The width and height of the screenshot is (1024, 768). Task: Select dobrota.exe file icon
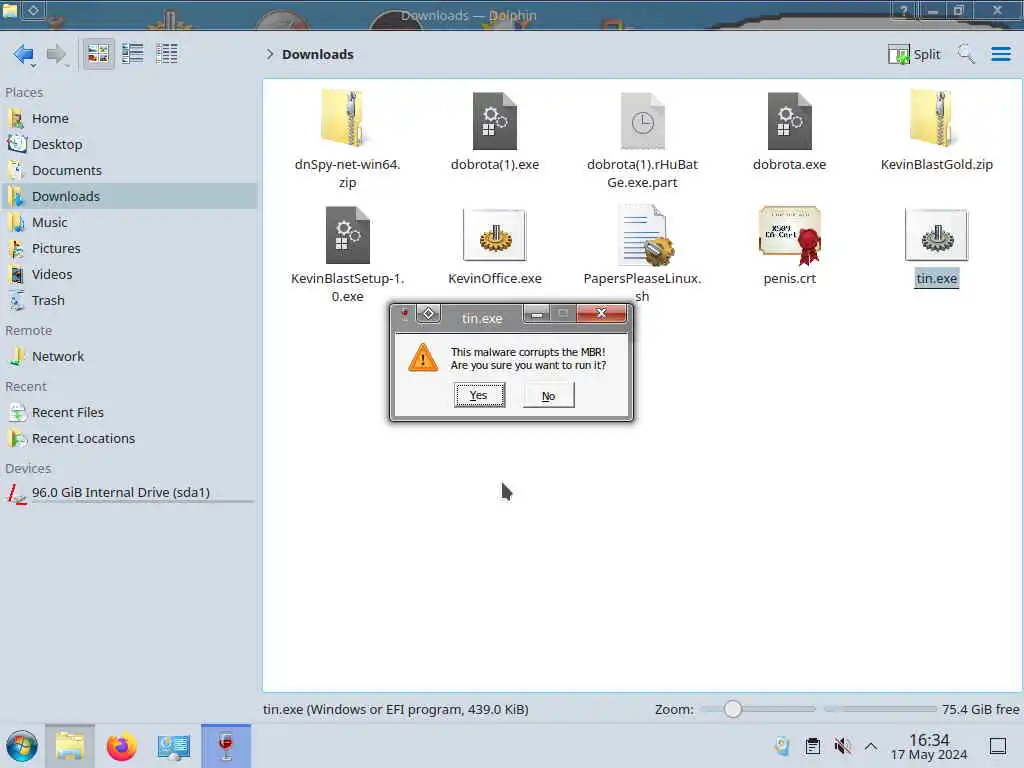tap(789, 120)
